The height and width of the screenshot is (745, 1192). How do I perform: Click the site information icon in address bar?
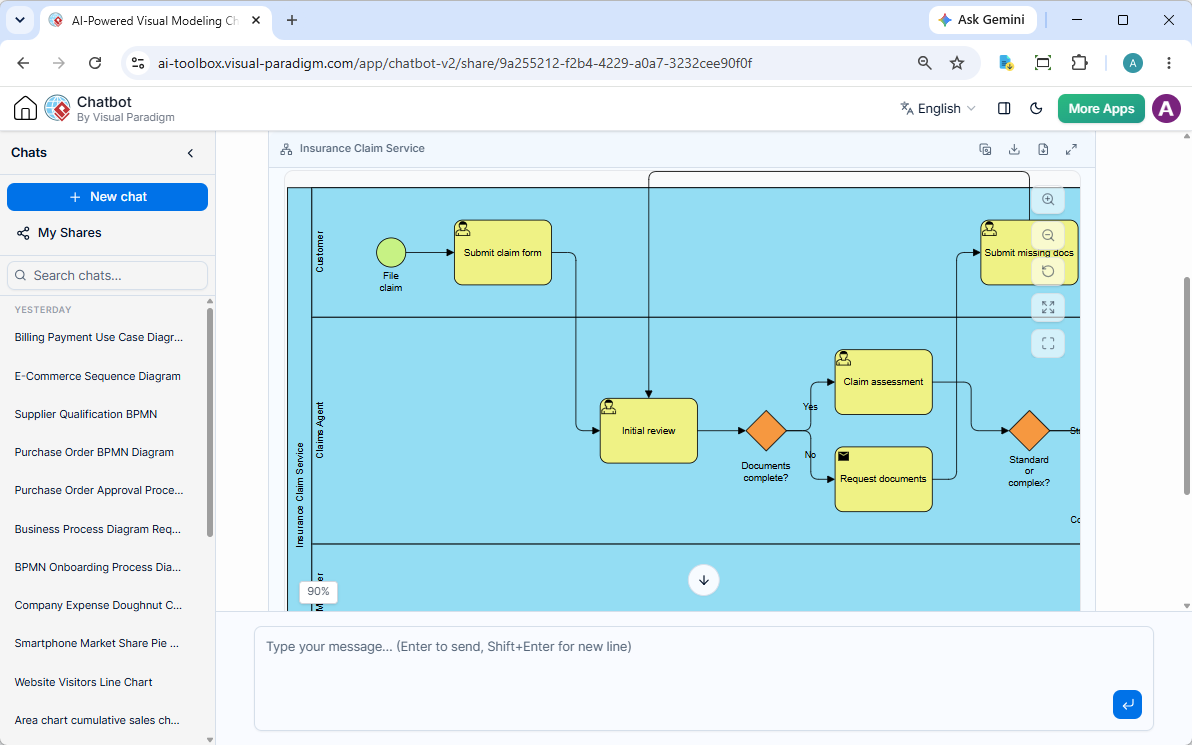(x=138, y=63)
